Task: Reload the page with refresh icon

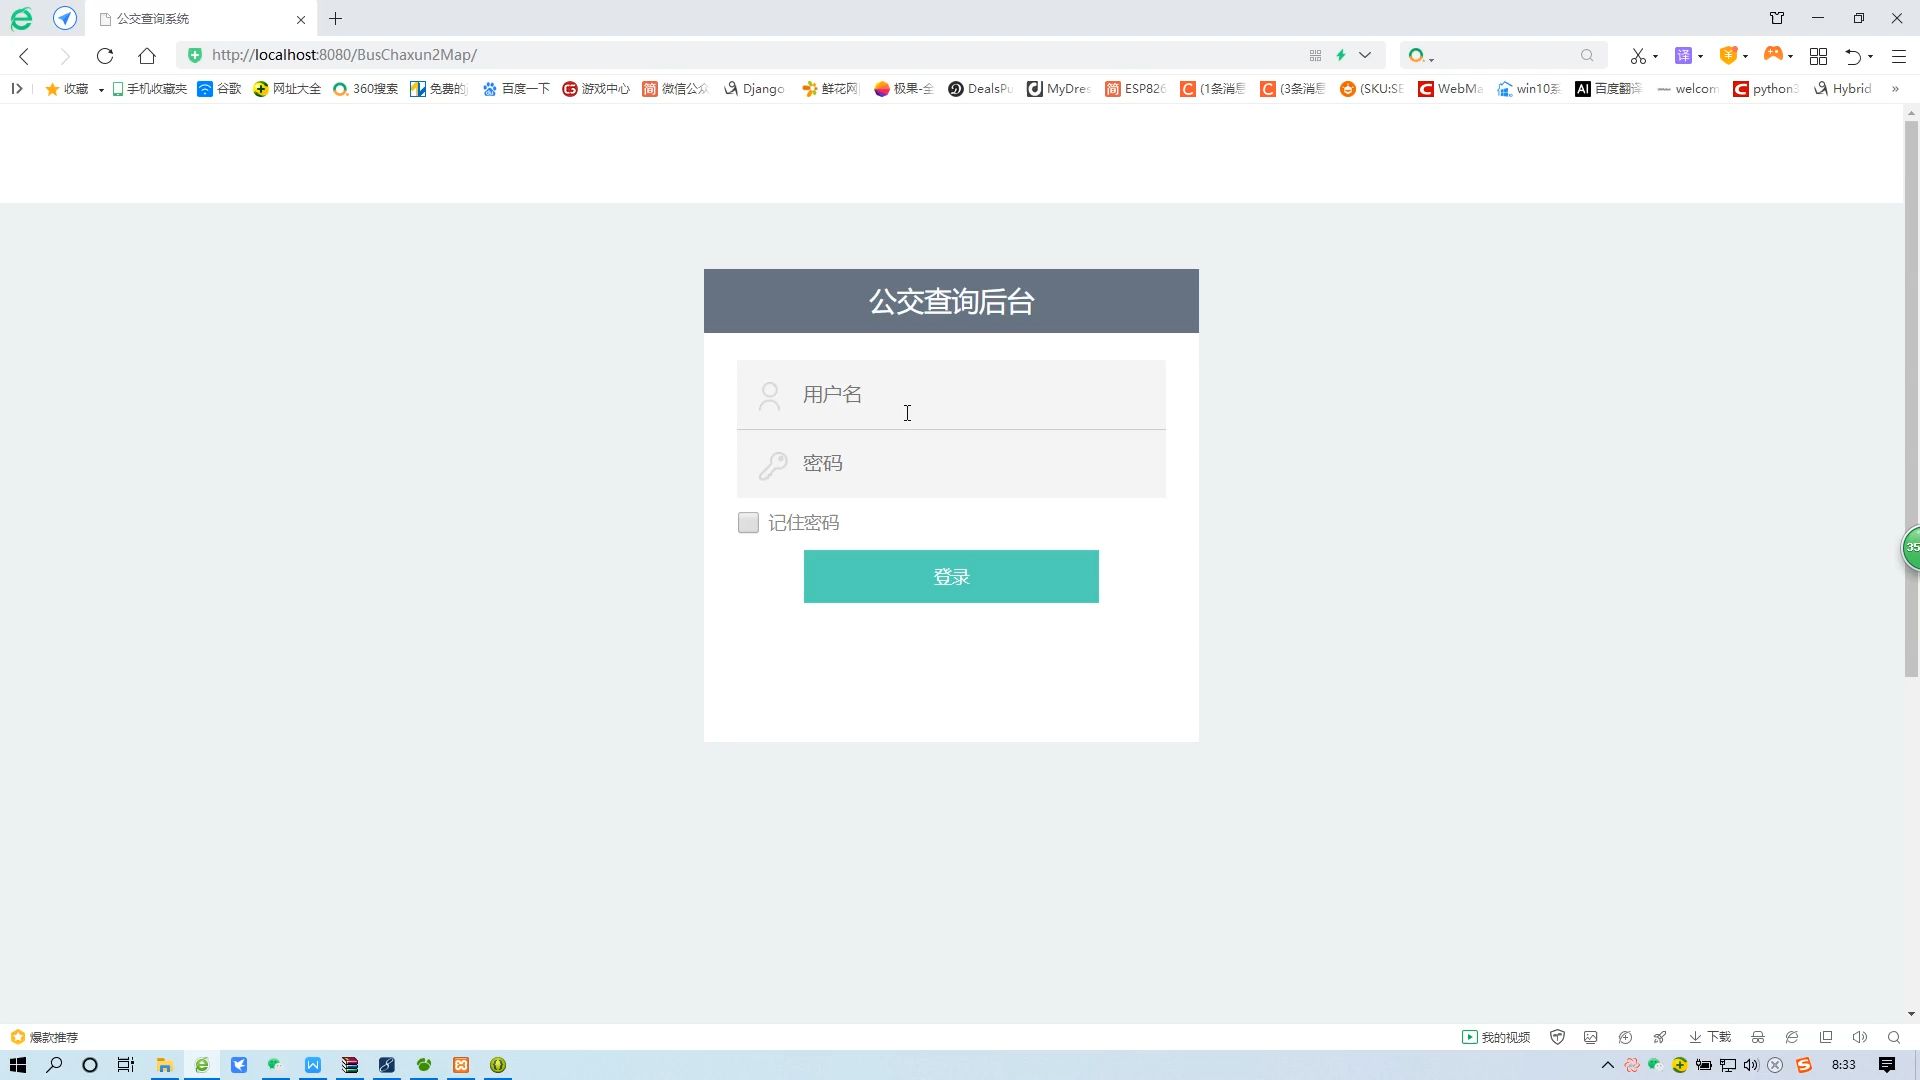Action: pos(105,56)
